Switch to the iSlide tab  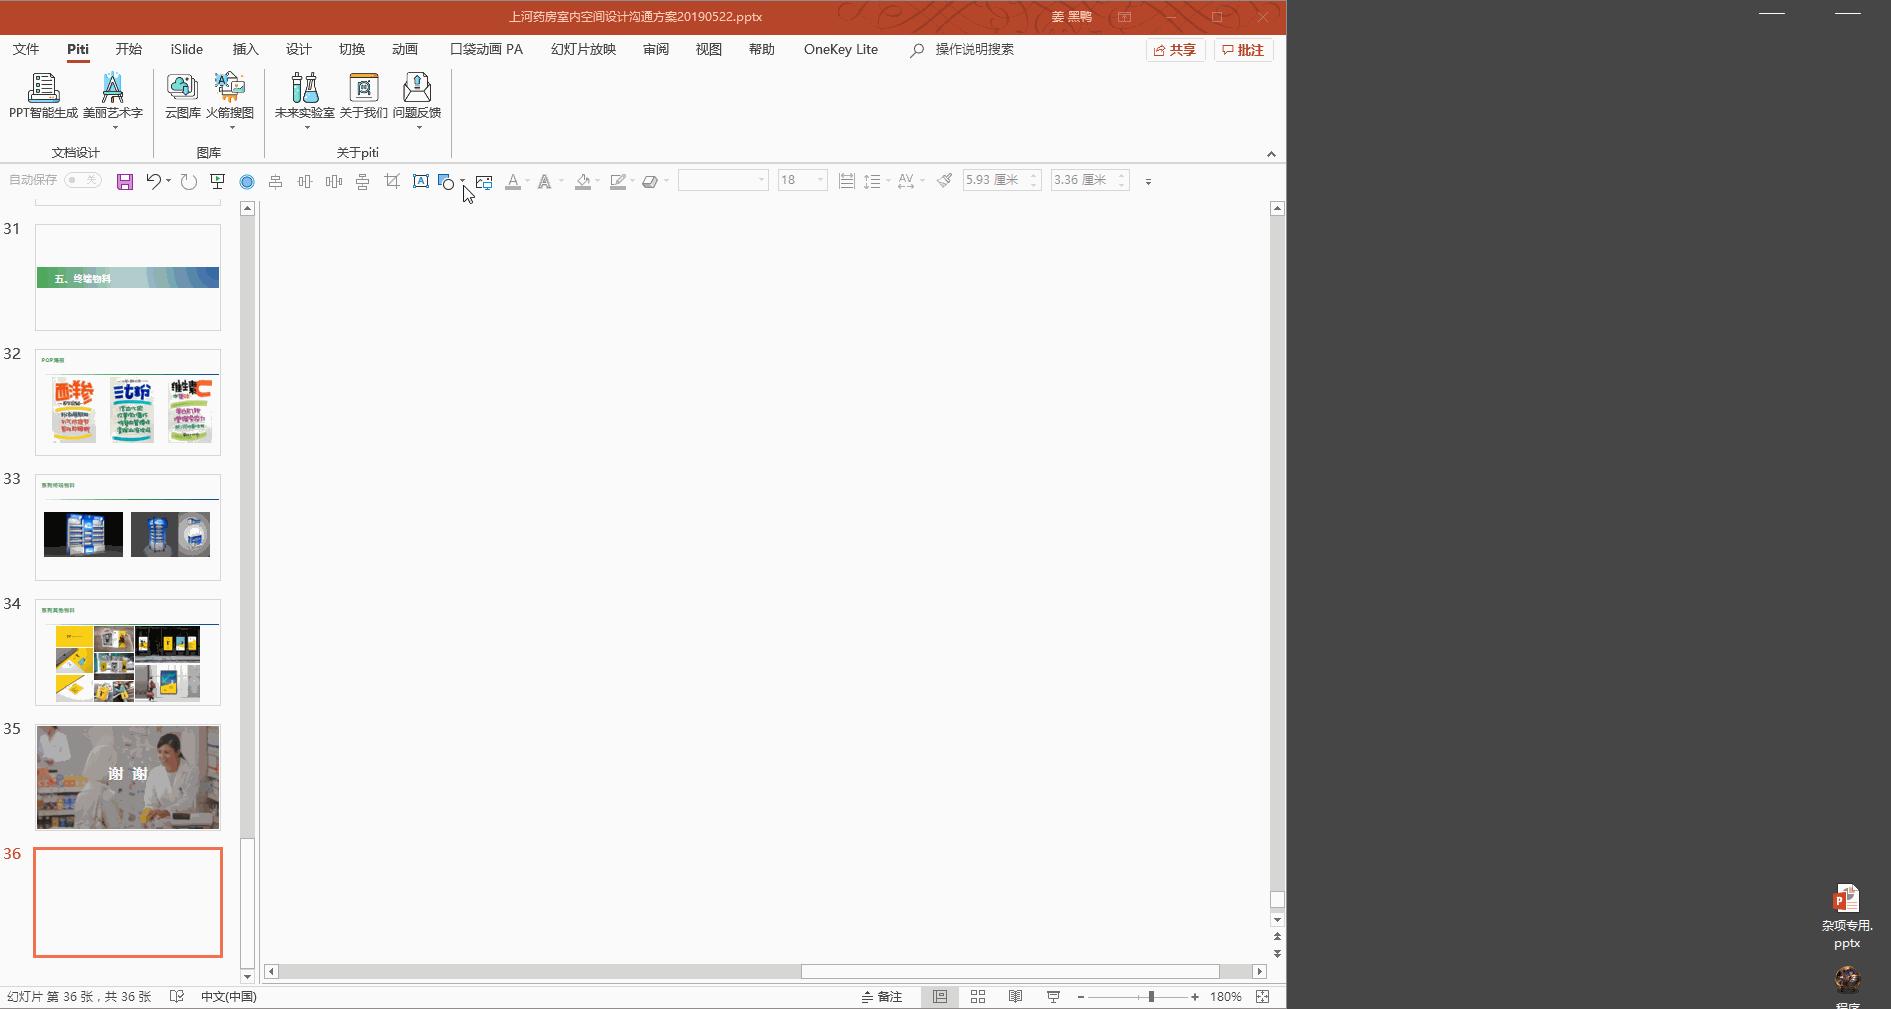187,49
